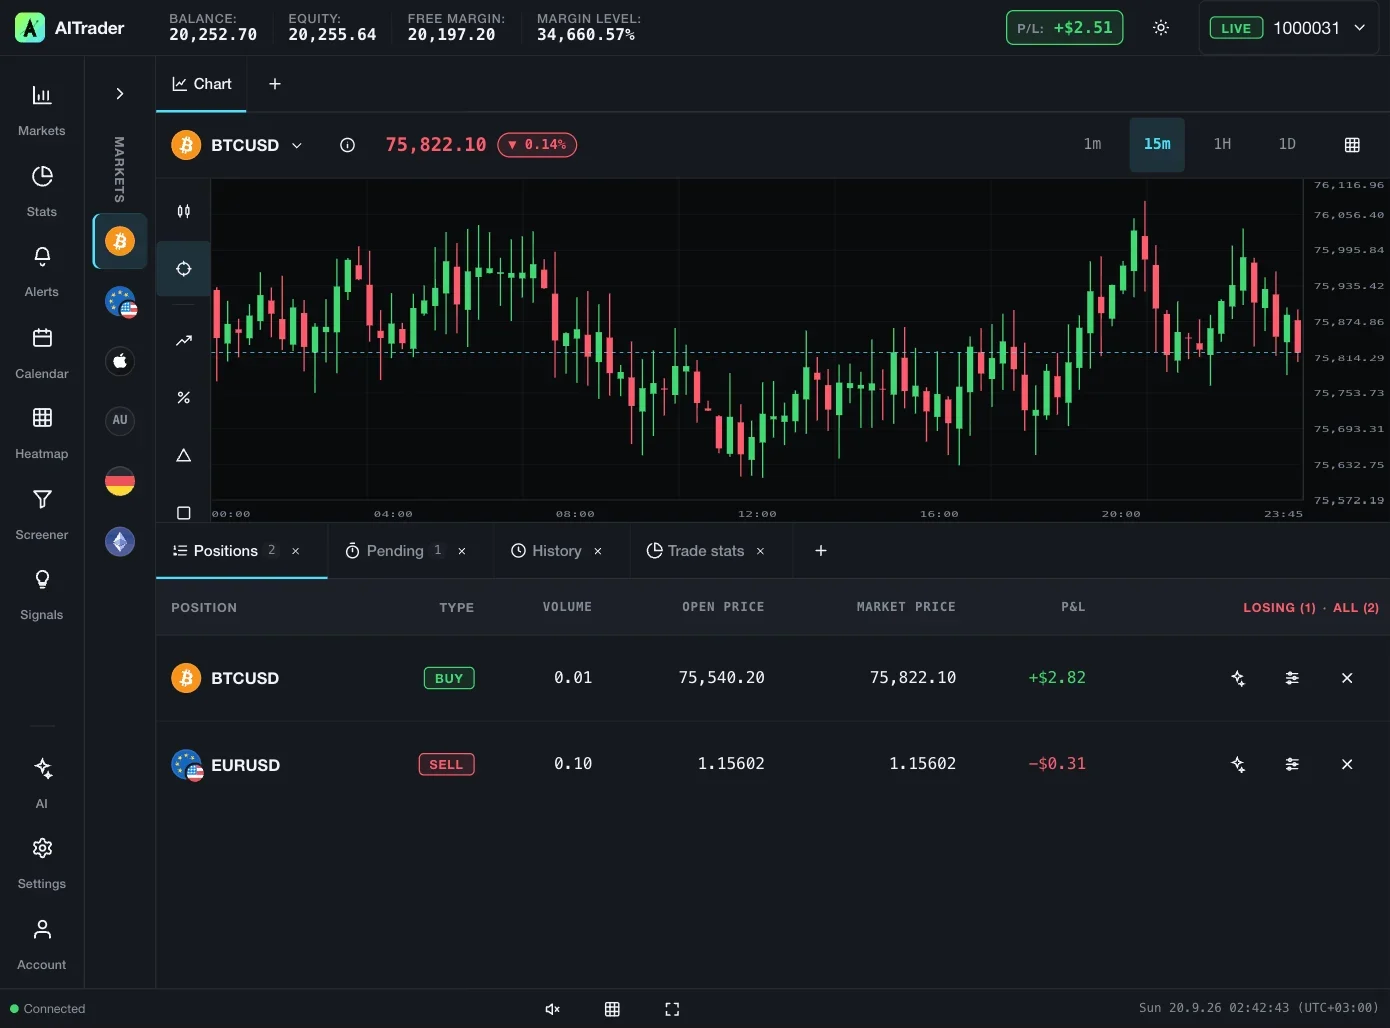The width and height of the screenshot is (1390, 1028).
Task: Toggle the ALL (2) positions filter
Action: tap(1356, 607)
